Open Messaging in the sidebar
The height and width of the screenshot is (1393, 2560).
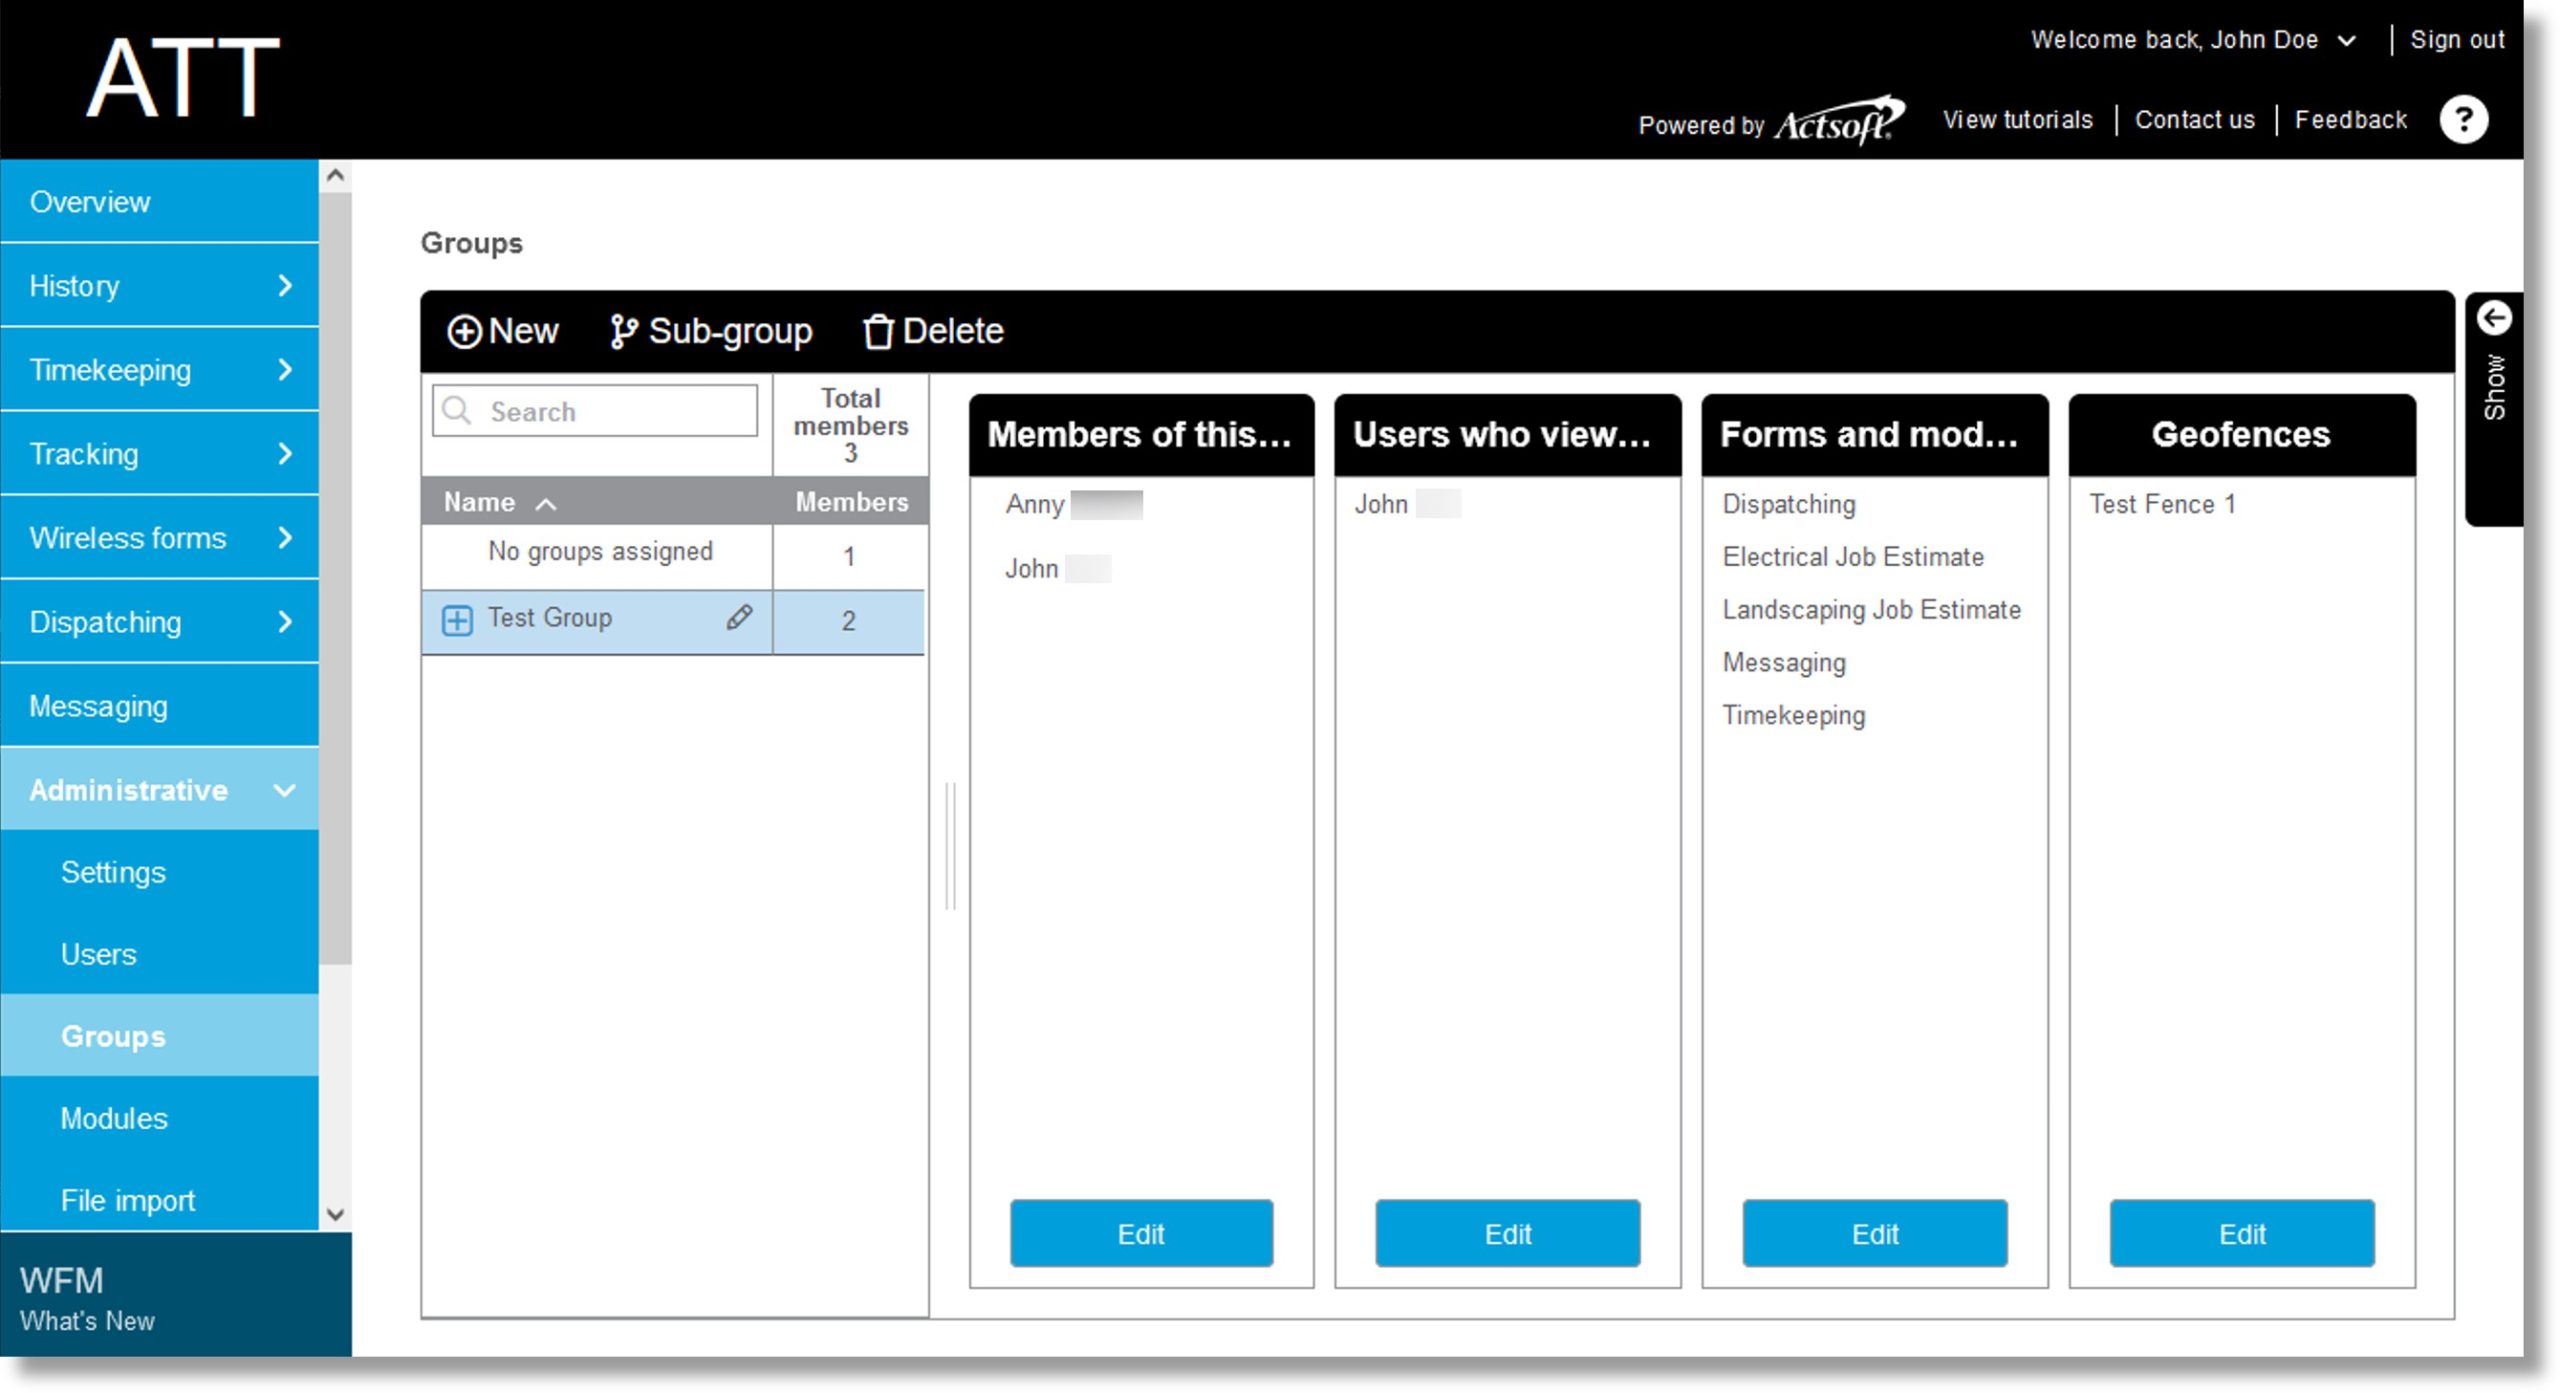(x=160, y=706)
